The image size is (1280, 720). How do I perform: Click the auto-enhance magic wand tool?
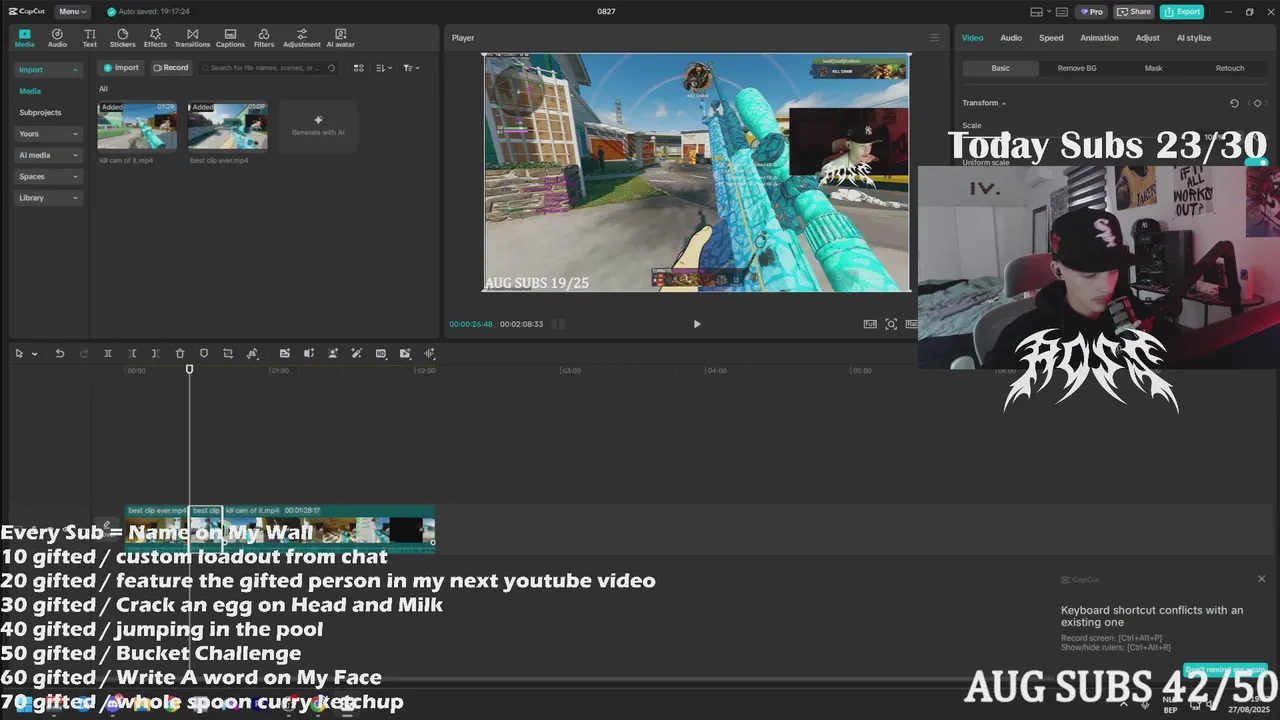coord(357,353)
